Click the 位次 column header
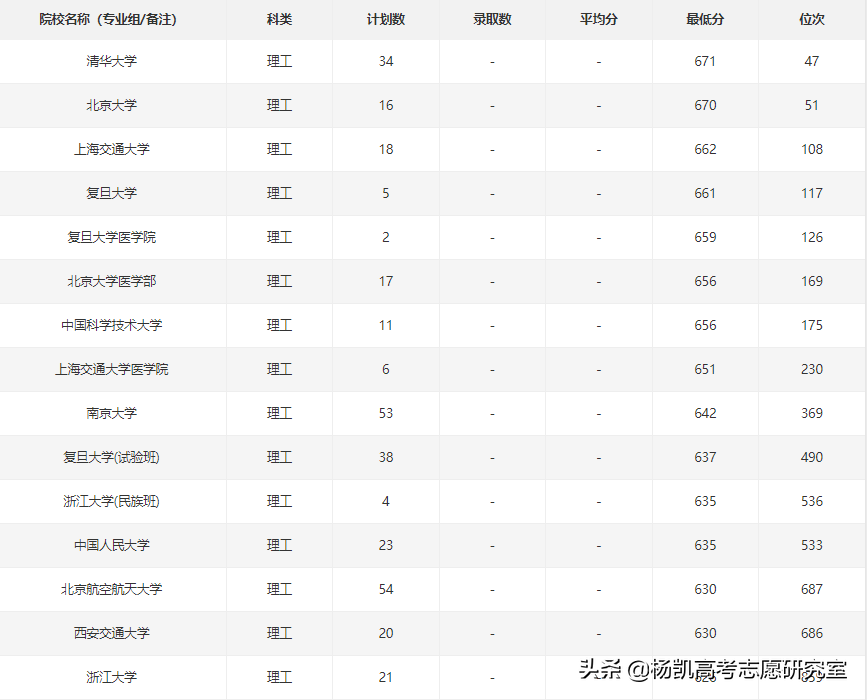 [812, 19]
